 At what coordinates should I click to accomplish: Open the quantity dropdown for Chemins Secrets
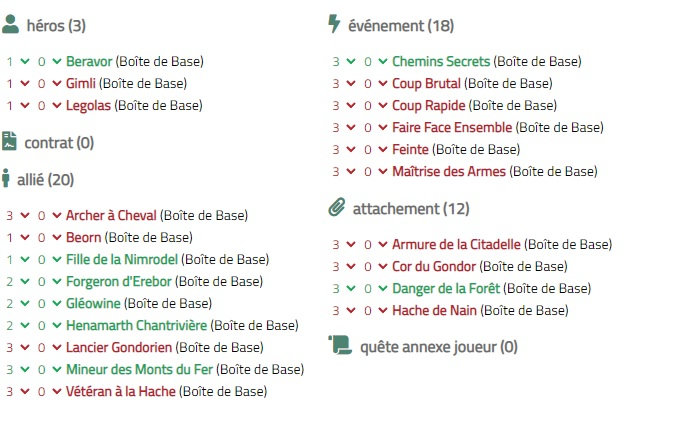tap(351, 61)
